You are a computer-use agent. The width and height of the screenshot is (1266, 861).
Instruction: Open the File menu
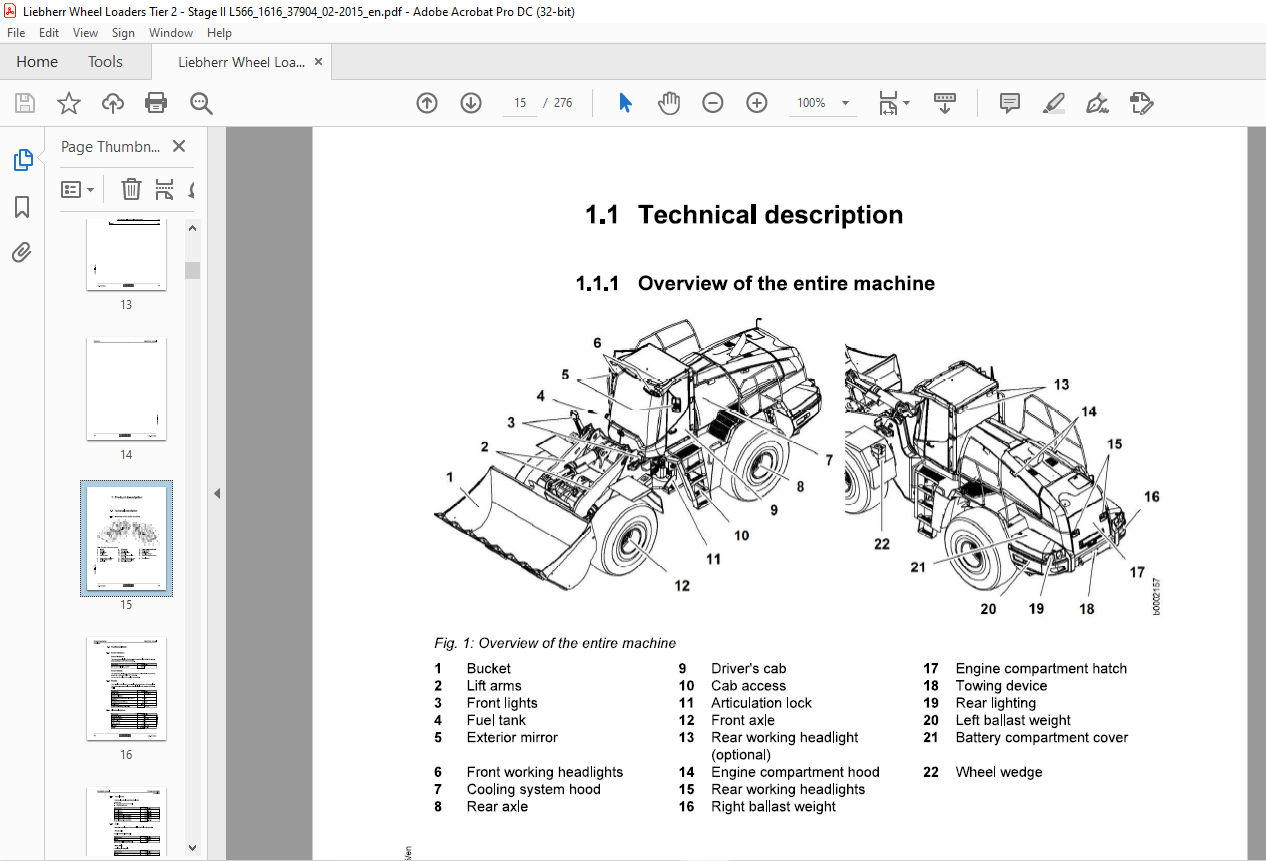(17, 33)
